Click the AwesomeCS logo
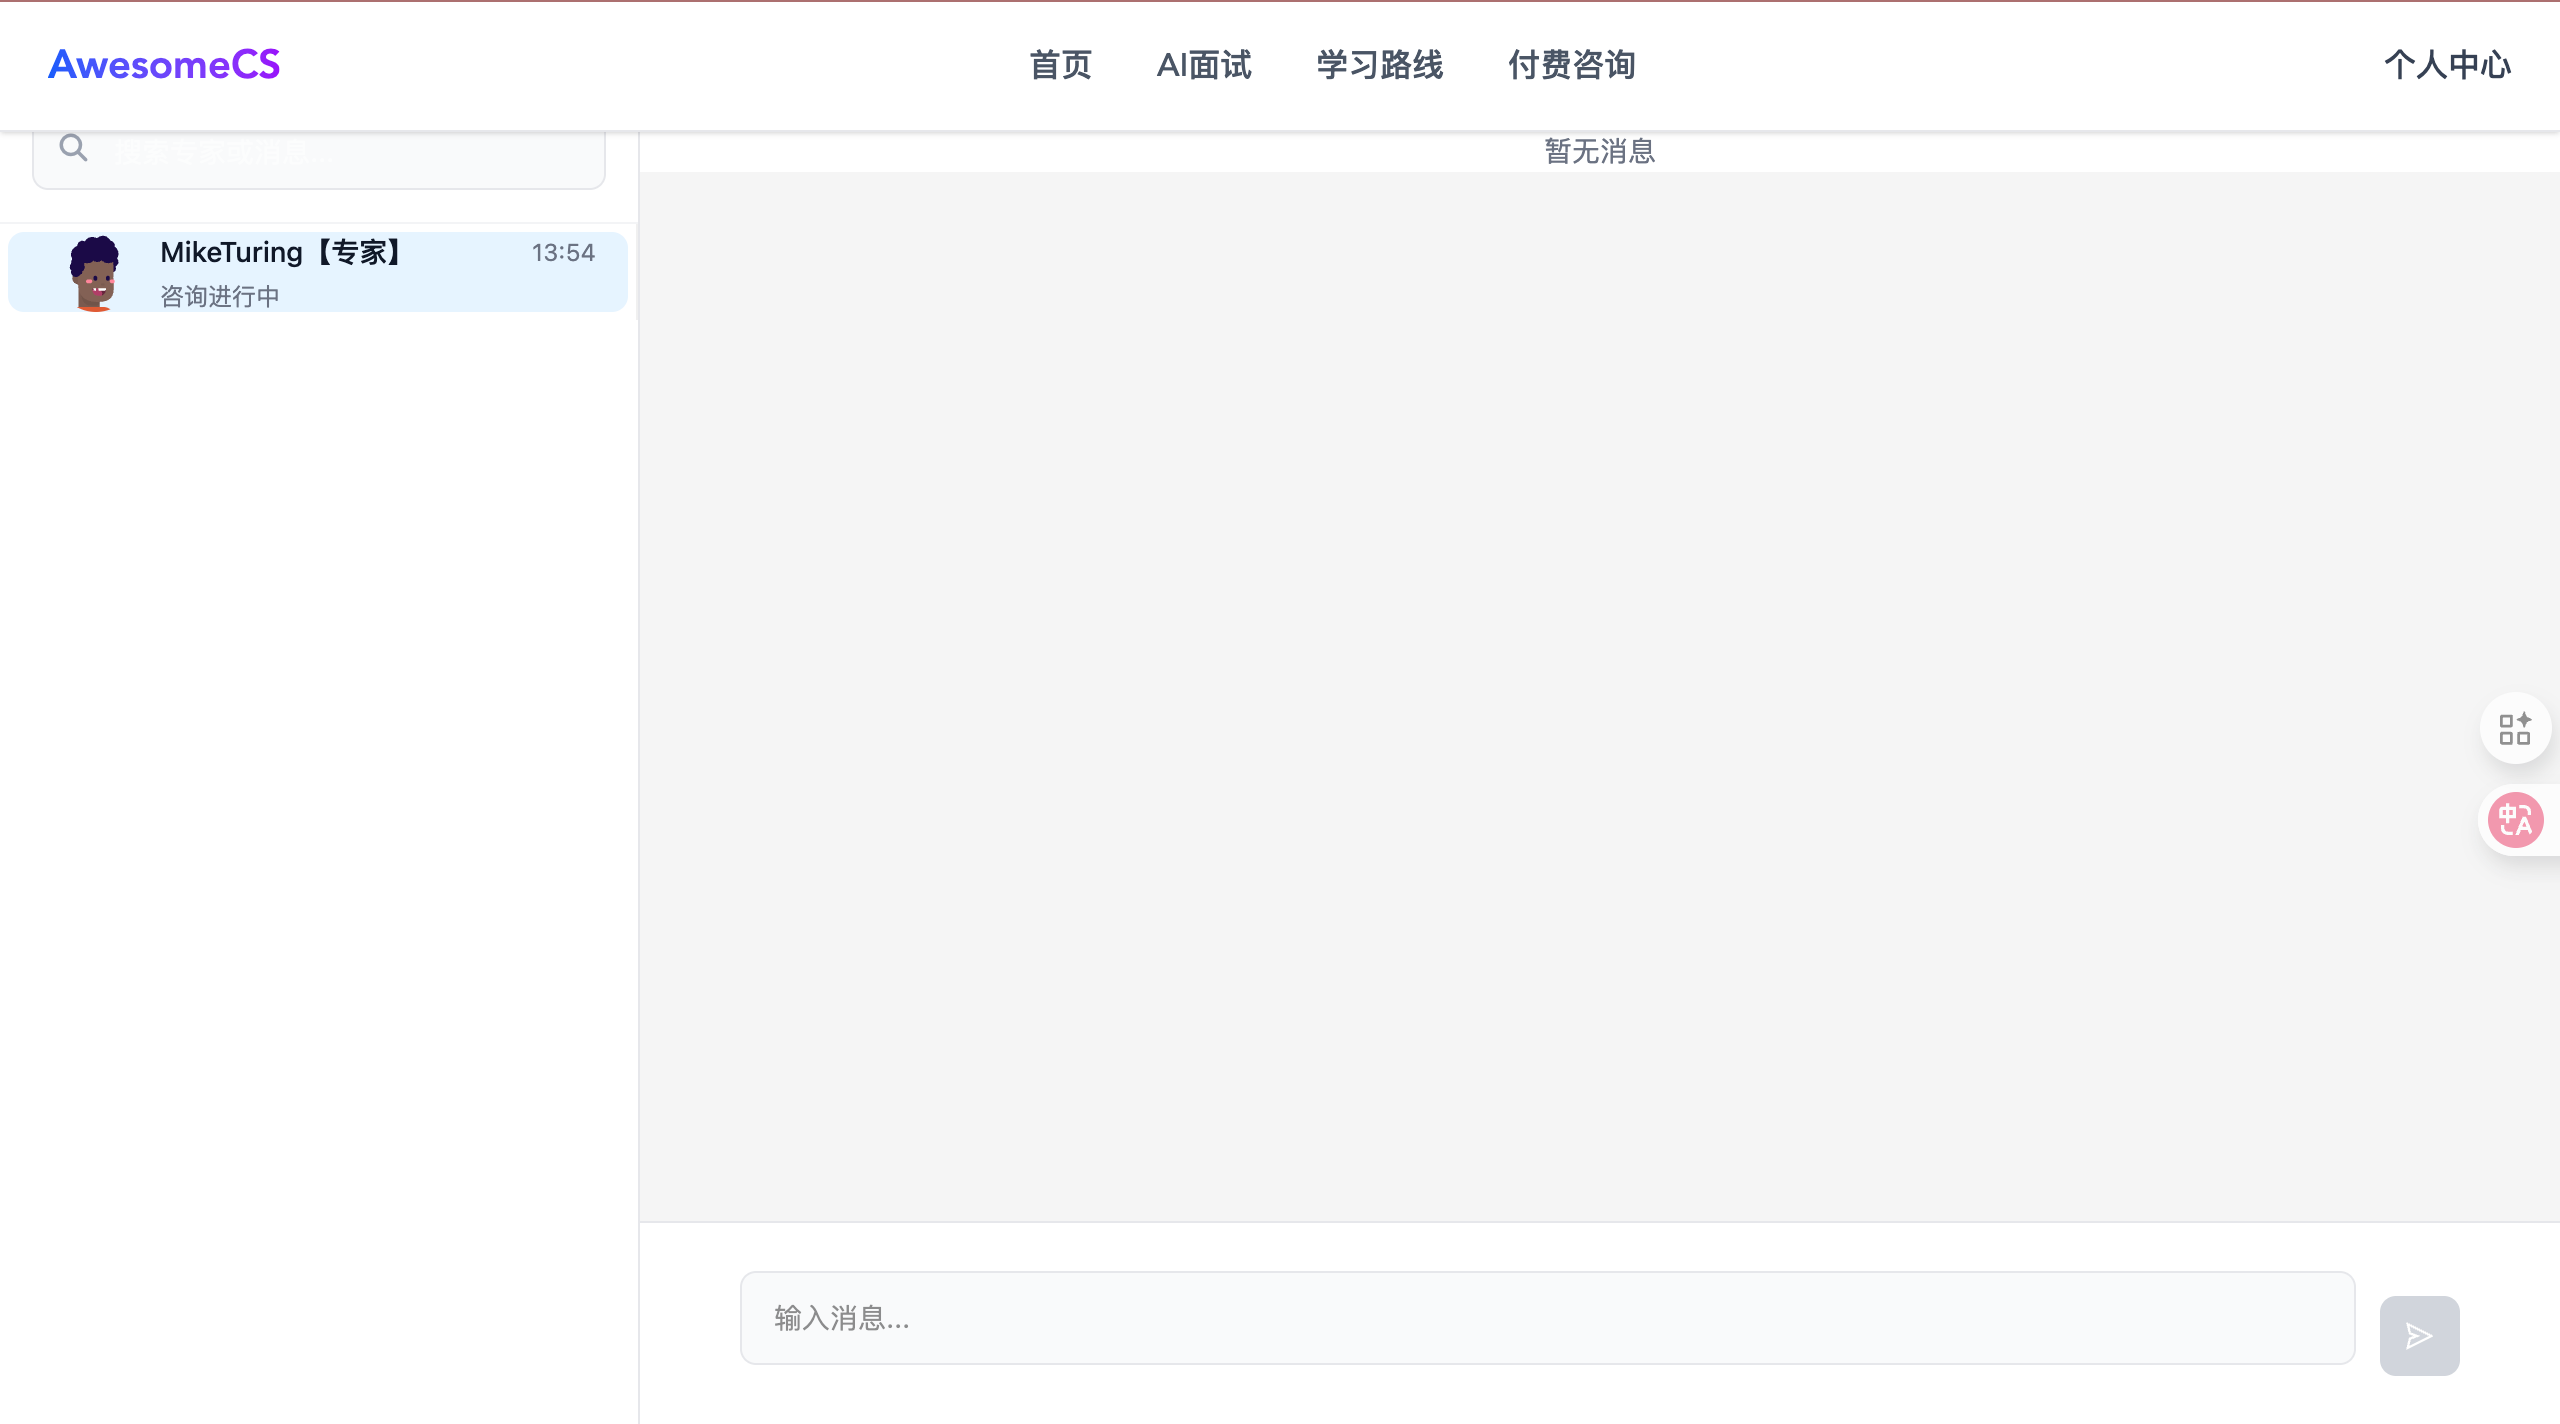The image size is (2560, 1424). coord(163,64)
